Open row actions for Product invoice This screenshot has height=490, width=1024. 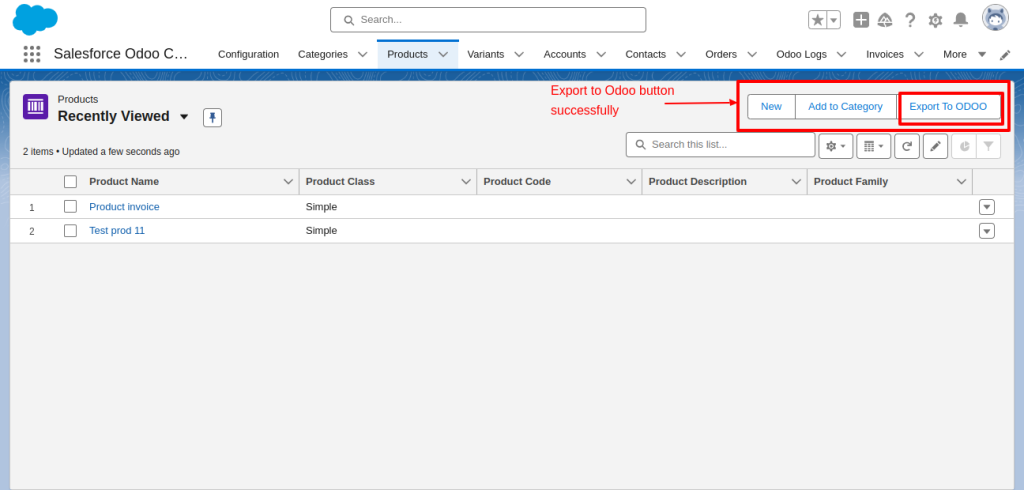click(987, 207)
